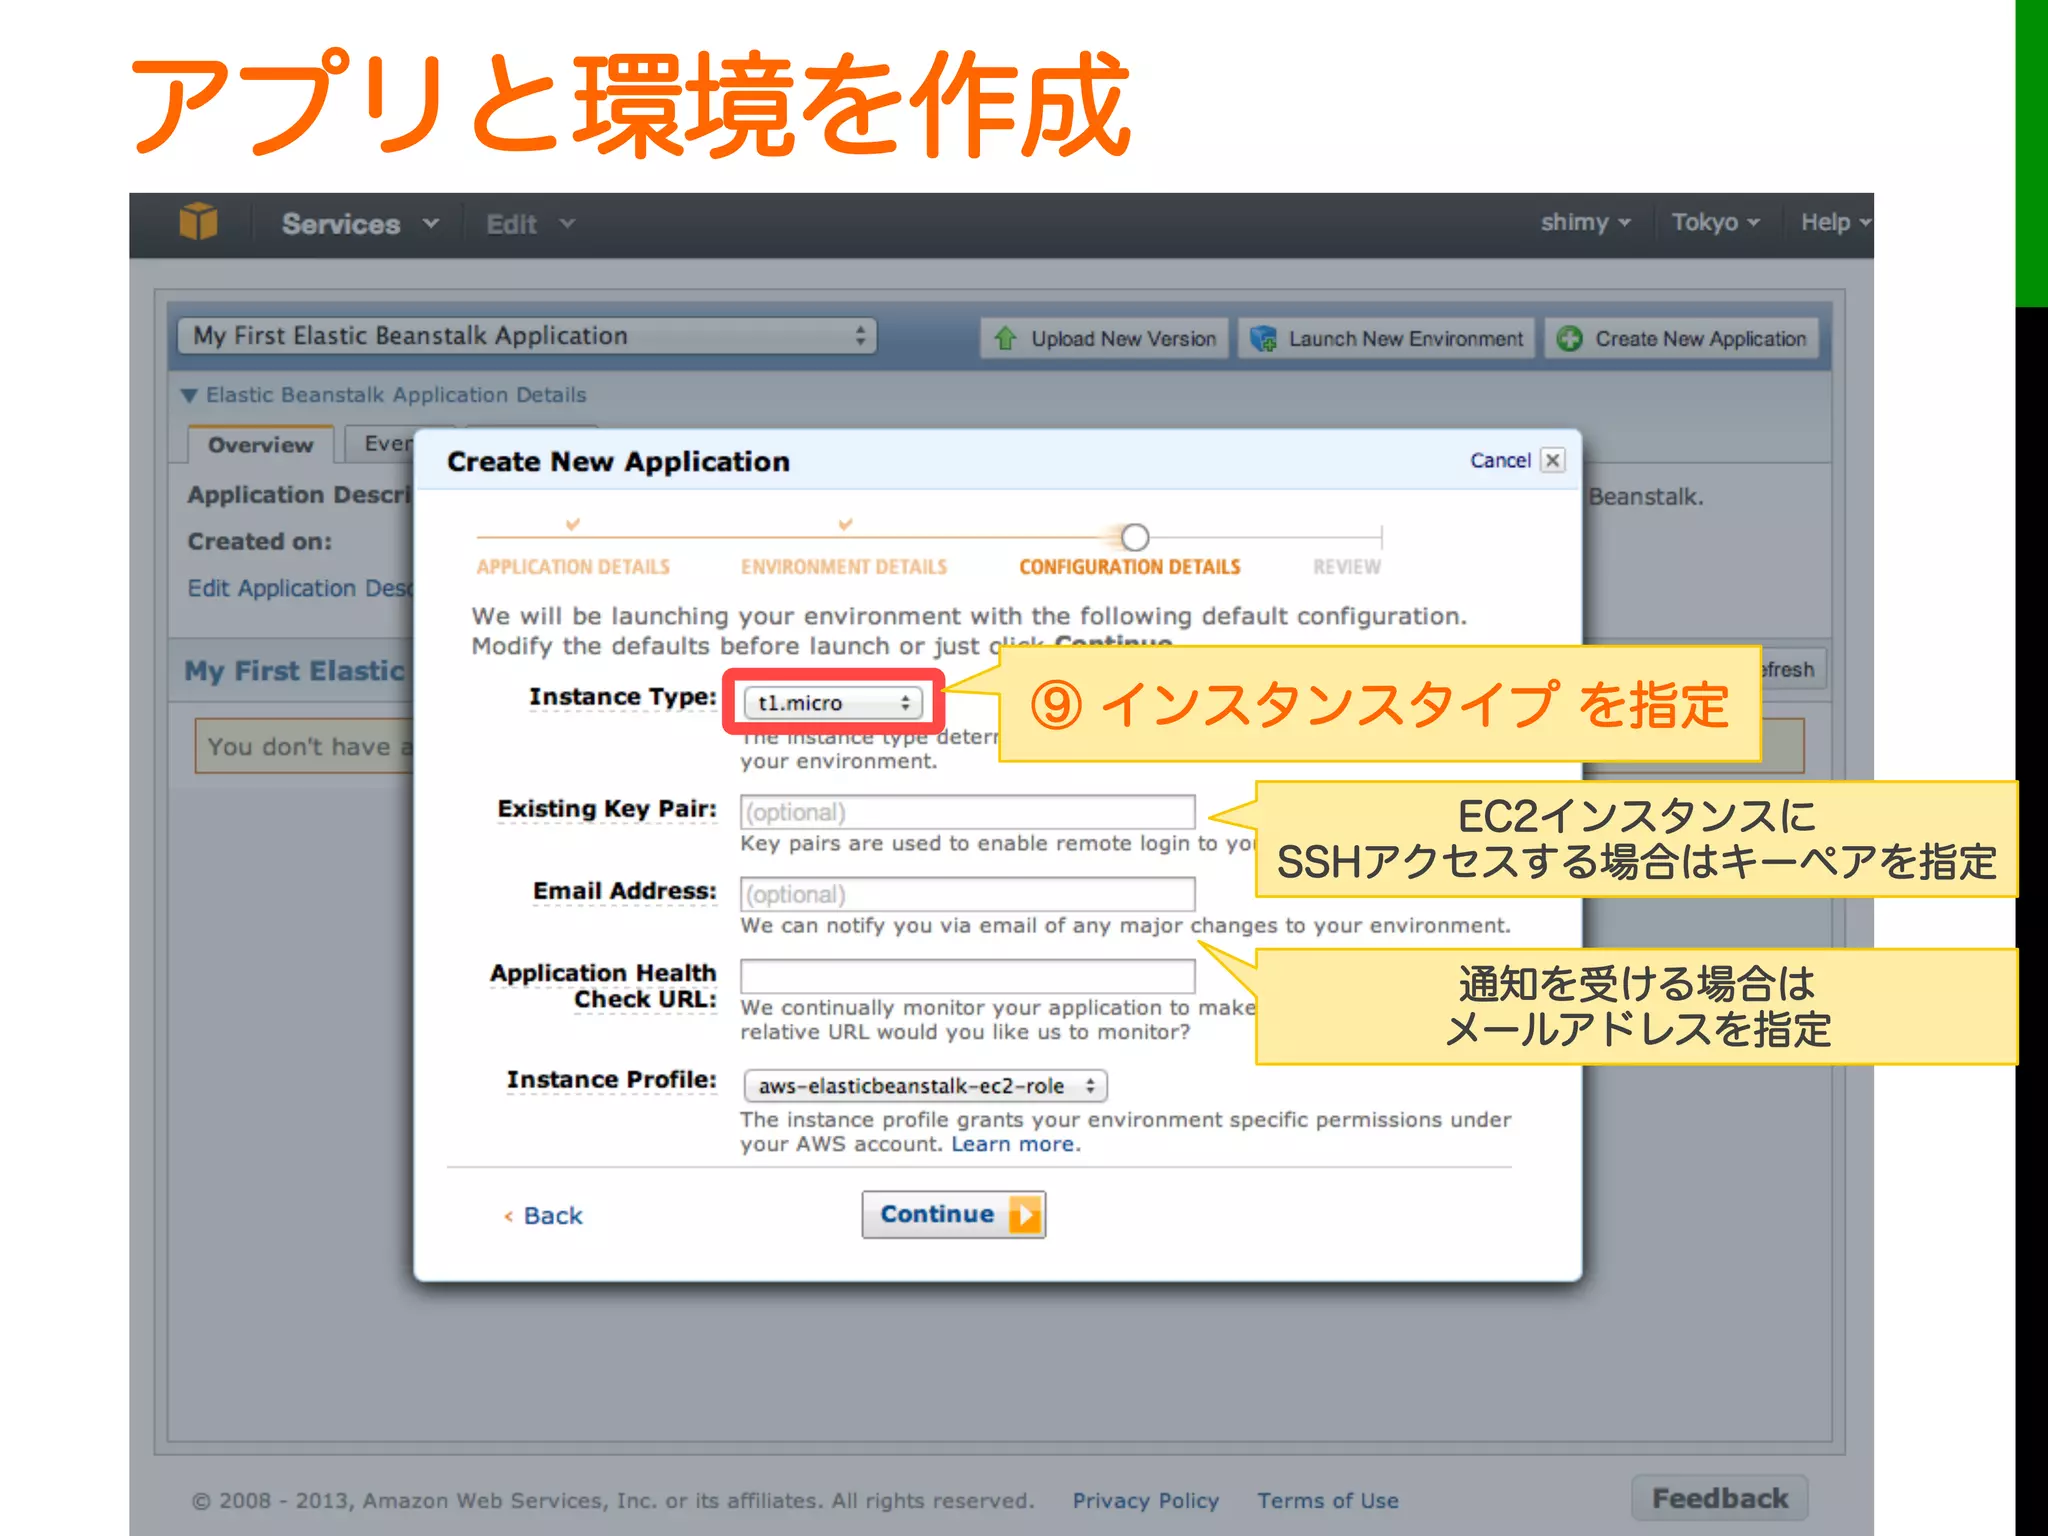The image size is (2048, 1536).
Task: Click the orange arrow on Continue
Action: tap(1024, 1215)
